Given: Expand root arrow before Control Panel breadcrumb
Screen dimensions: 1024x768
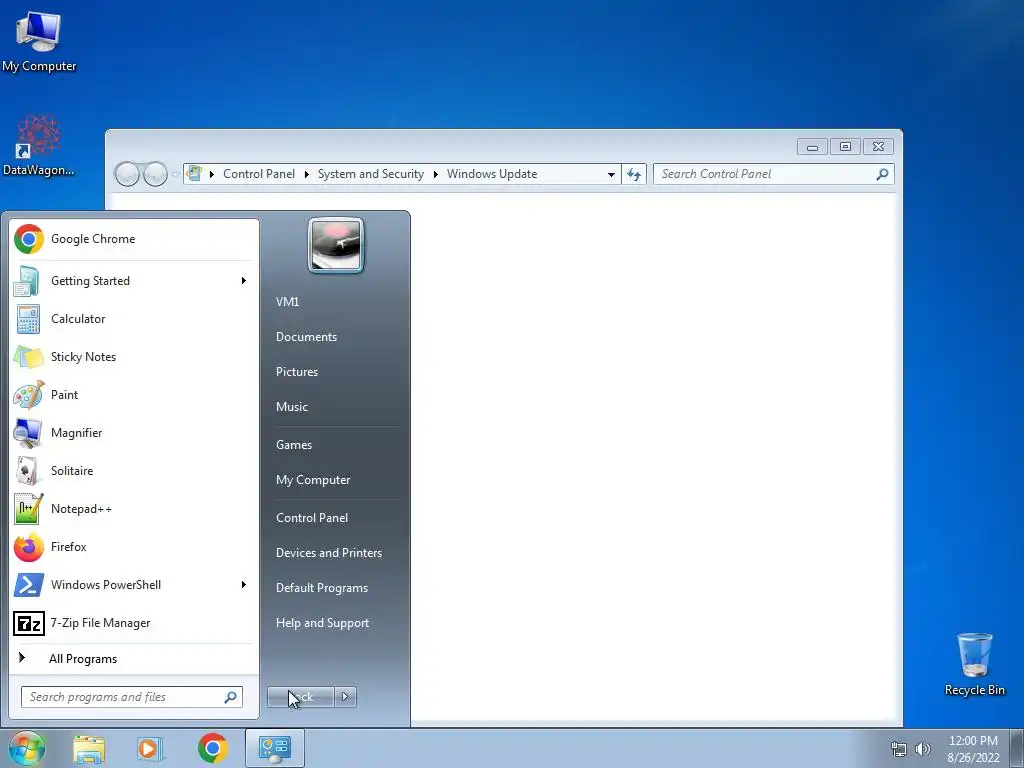Looking at the screenshot, I should click(x=212, y=174).
